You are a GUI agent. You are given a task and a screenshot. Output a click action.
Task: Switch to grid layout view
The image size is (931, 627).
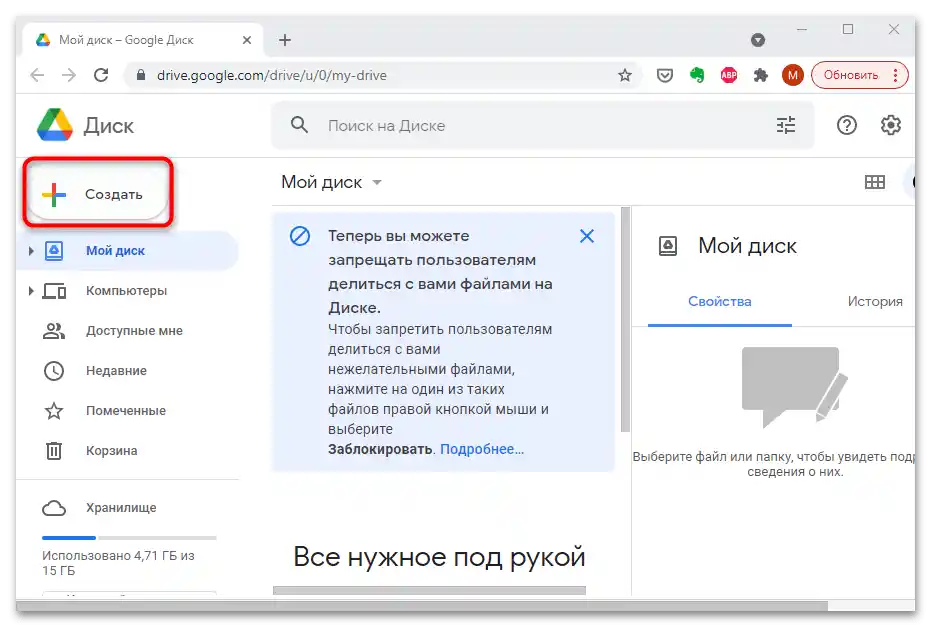coord(875,182)
